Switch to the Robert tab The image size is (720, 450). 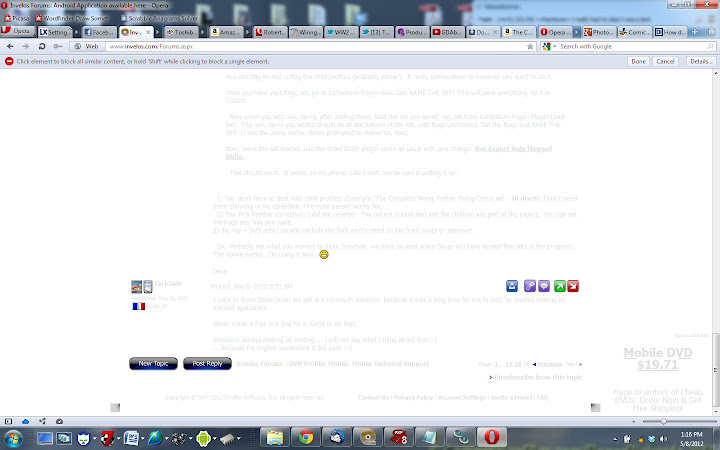tap(270, 32)
